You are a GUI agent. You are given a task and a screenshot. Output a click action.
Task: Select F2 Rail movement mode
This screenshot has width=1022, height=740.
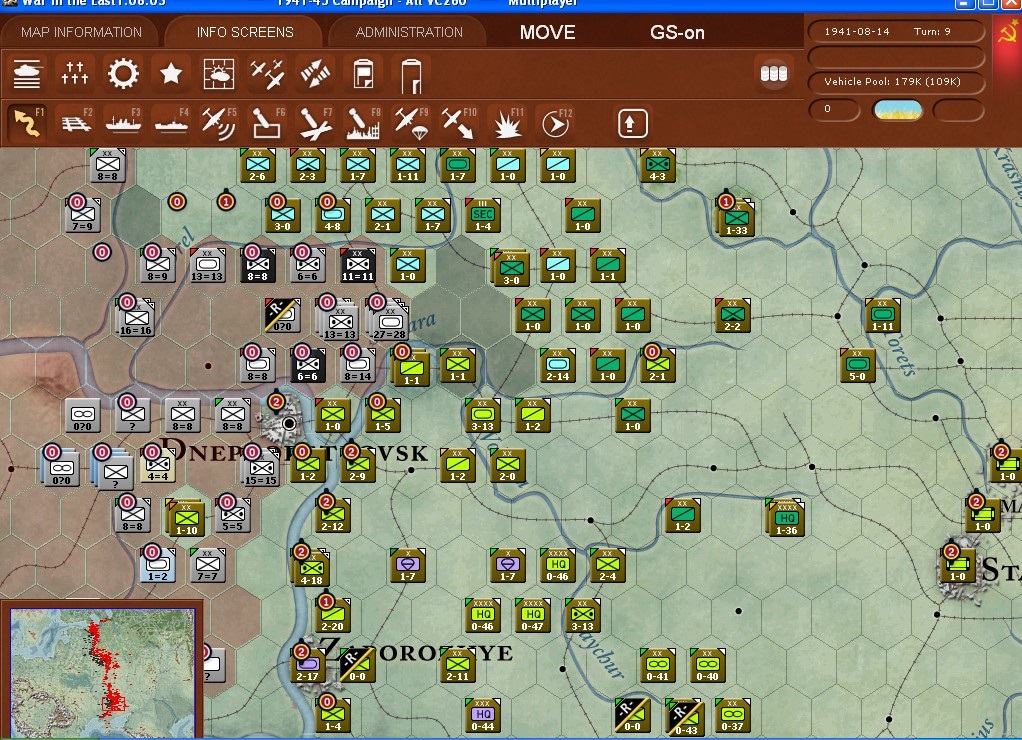[76, 123]
